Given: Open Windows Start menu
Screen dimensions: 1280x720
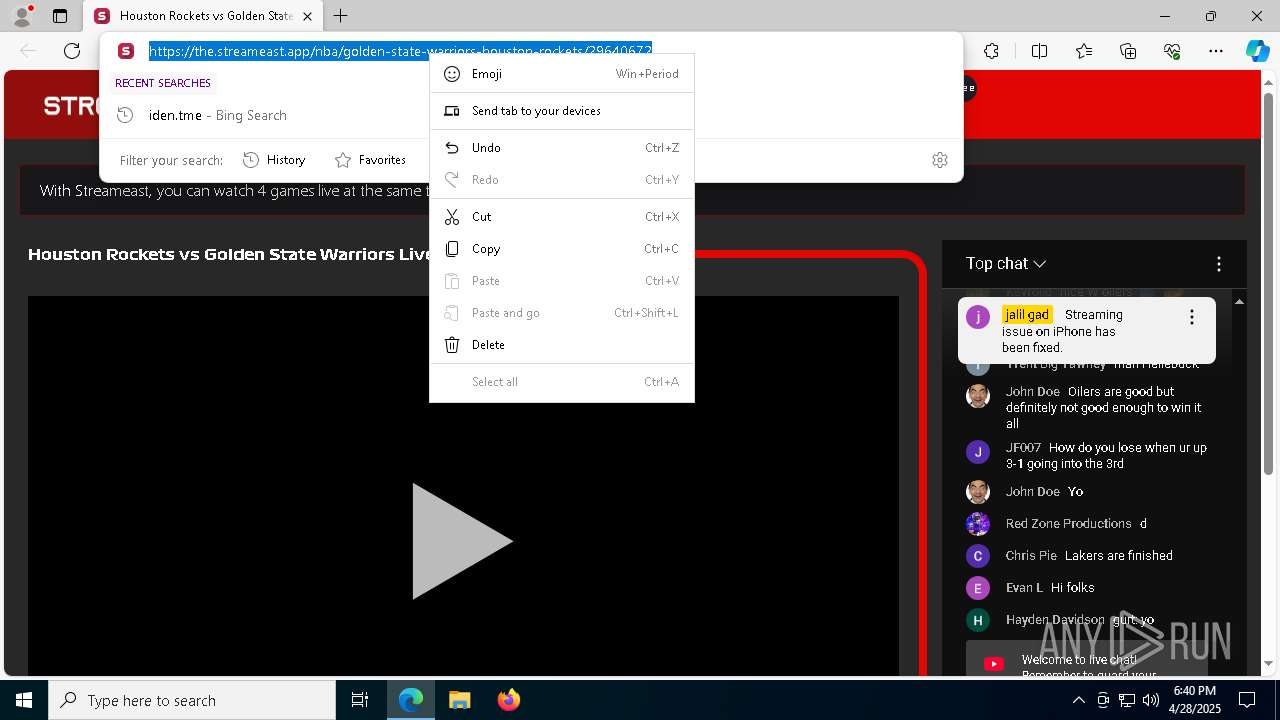Looking at the screenshot, I should click(24, 700).
